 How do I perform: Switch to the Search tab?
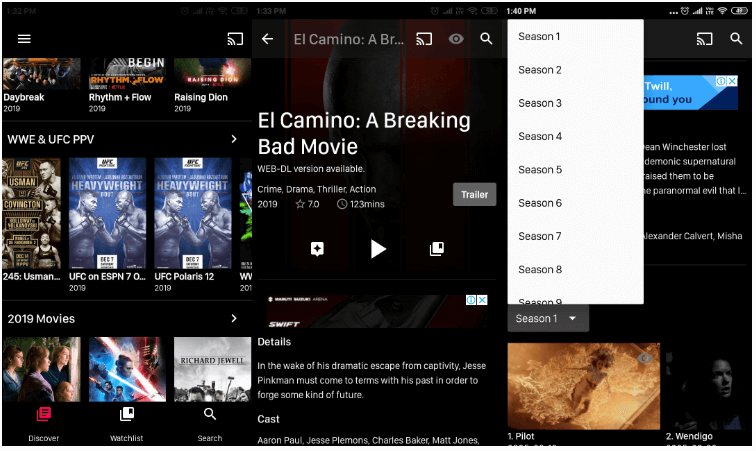210,424
